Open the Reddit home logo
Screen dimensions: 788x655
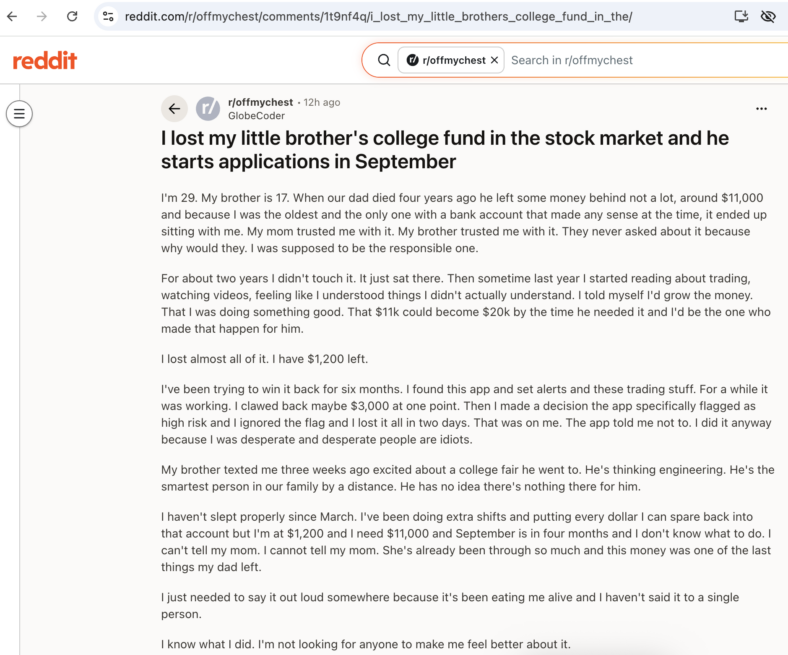click(x=45, y=61)
